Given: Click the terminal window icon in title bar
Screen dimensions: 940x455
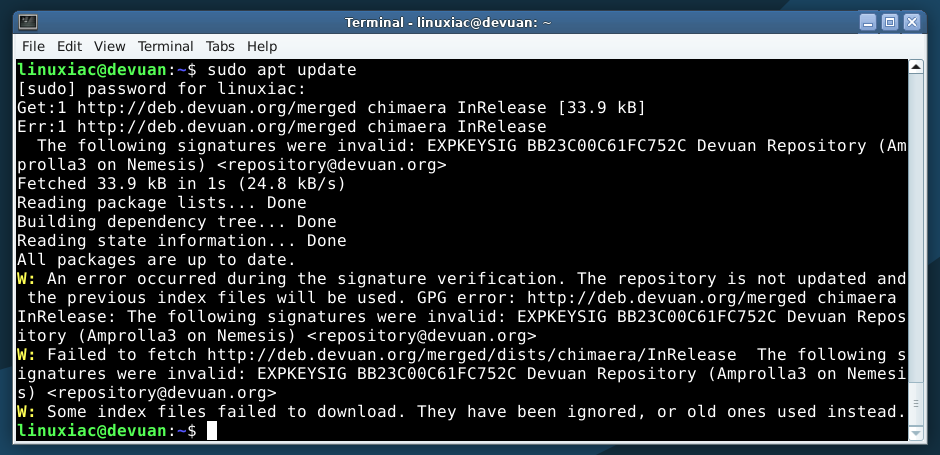Looking at the screenshot, I should pos(28,22).
